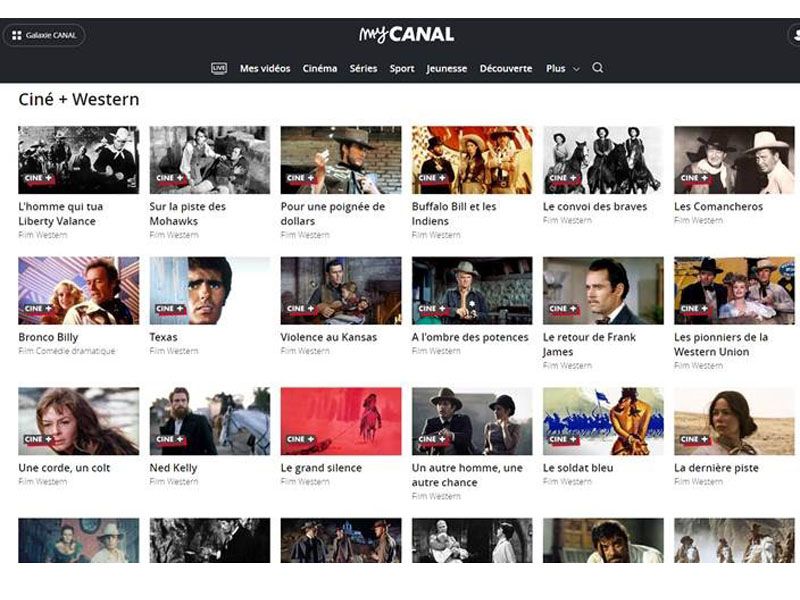
Task: Click Film Western under Une corde, un colt
Action: click(x=42, y=482)
